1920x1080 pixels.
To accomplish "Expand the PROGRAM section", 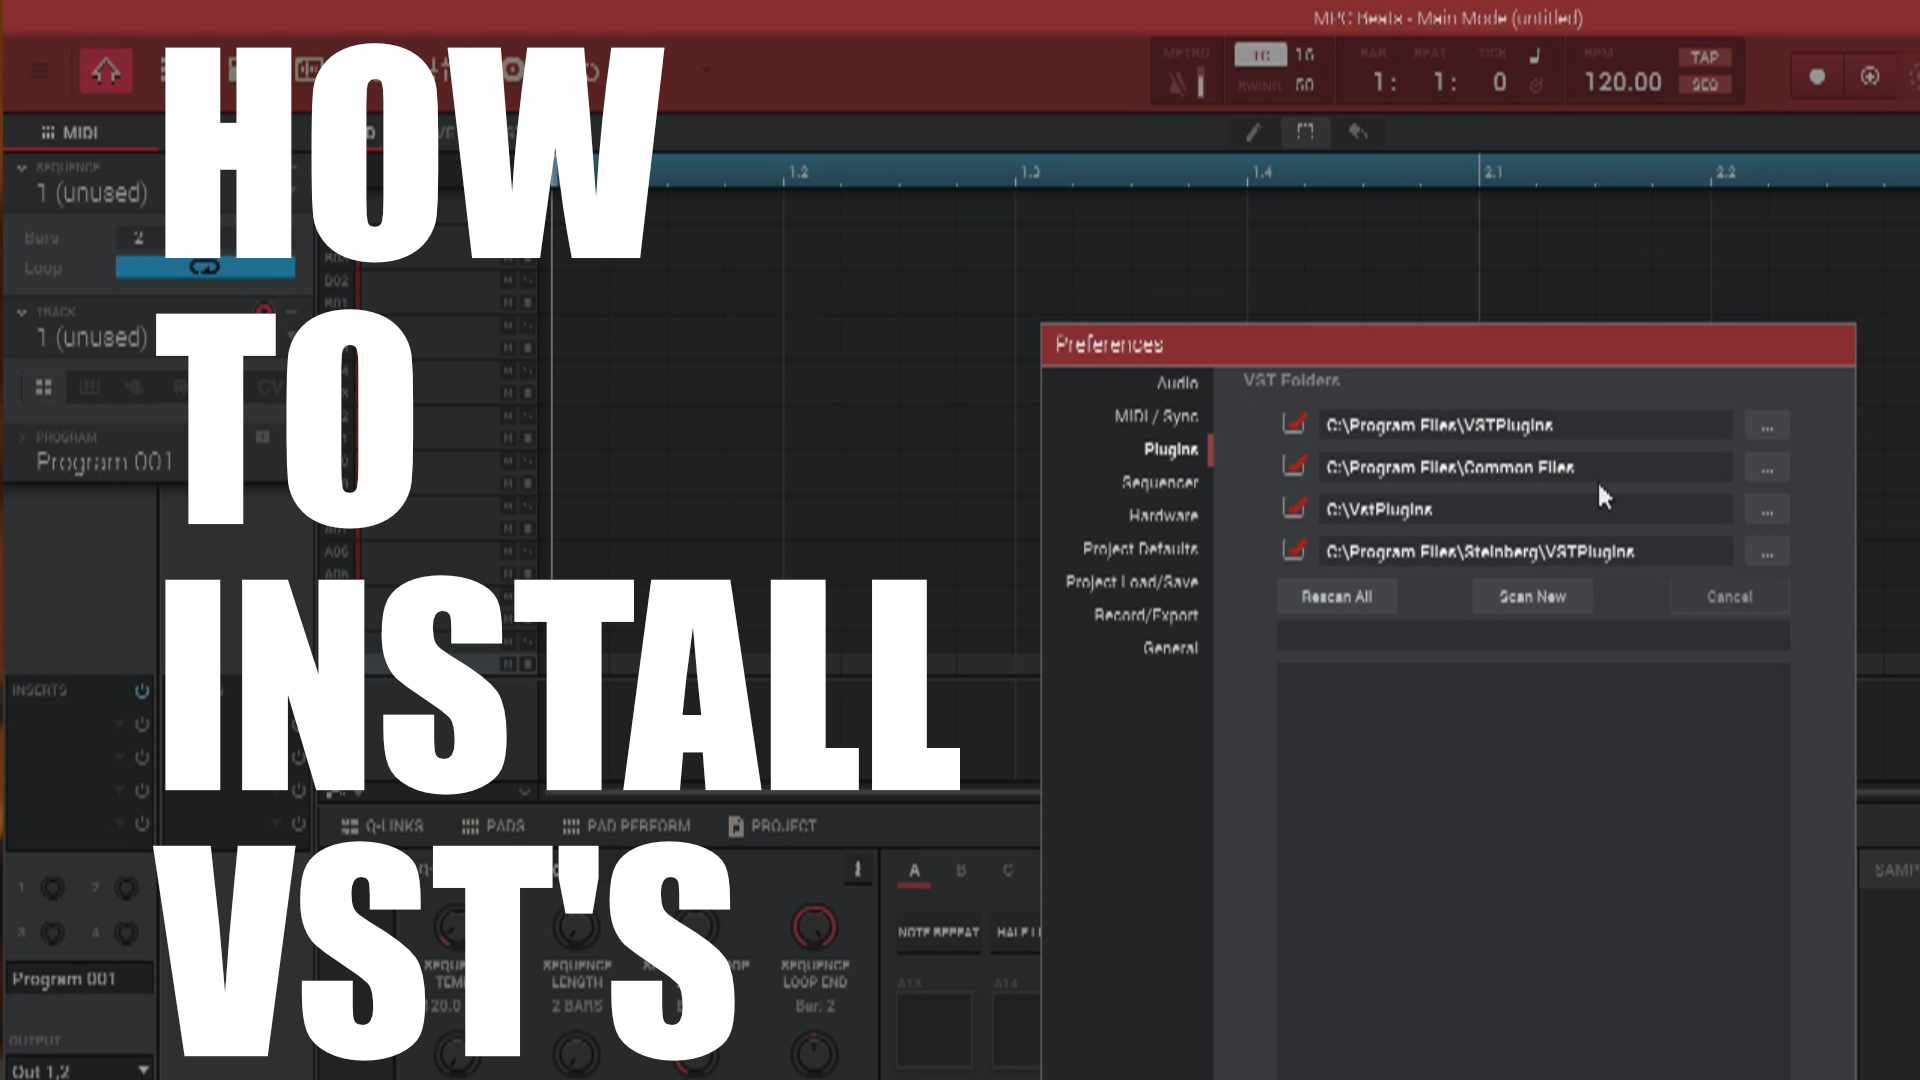I will click(x=22, y=436).
